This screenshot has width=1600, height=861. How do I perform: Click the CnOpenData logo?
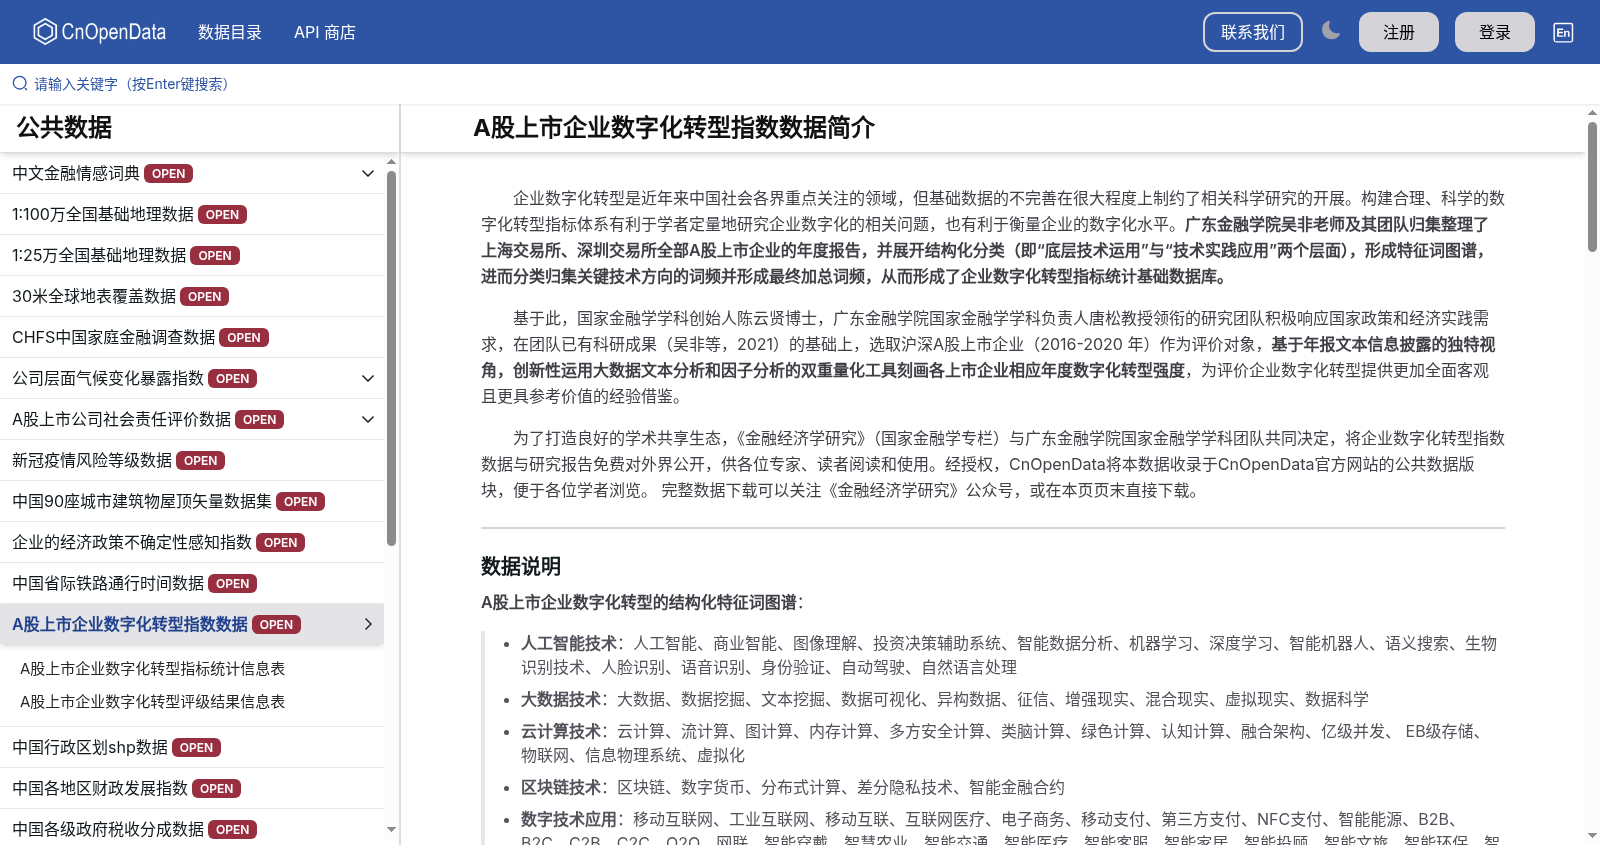[x=99, y=32]
